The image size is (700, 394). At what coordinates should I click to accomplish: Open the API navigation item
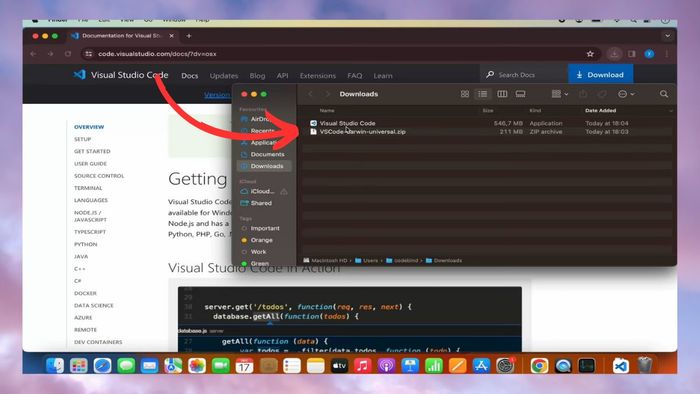pos(282,75)
